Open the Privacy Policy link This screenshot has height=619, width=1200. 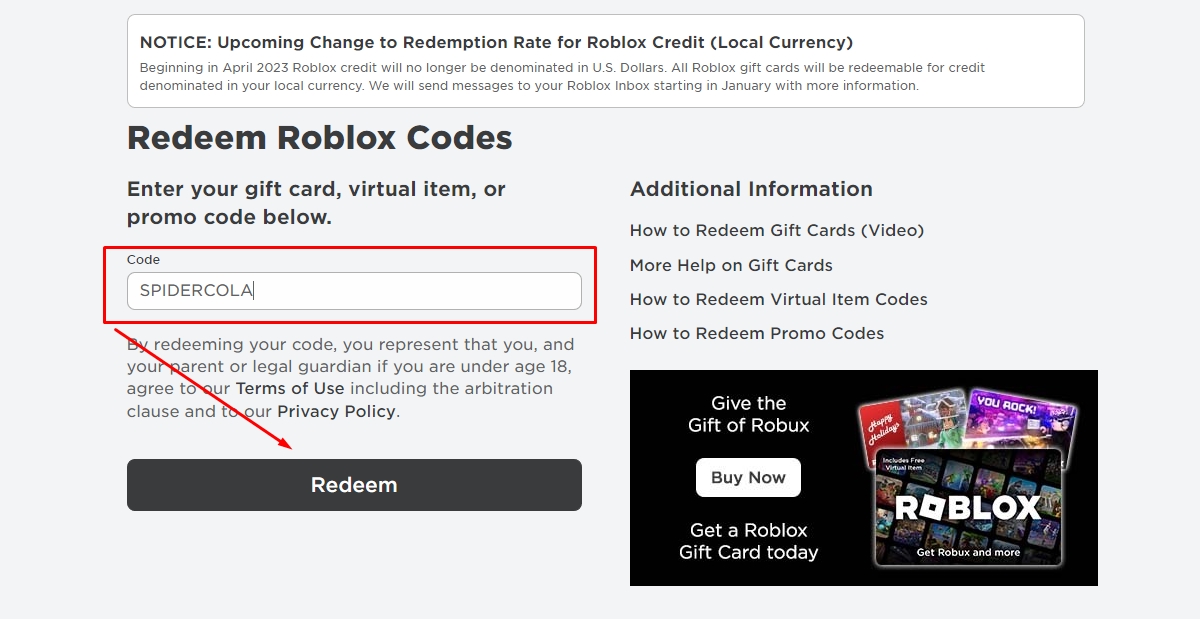pyautogui.click(x=336, y=411)
